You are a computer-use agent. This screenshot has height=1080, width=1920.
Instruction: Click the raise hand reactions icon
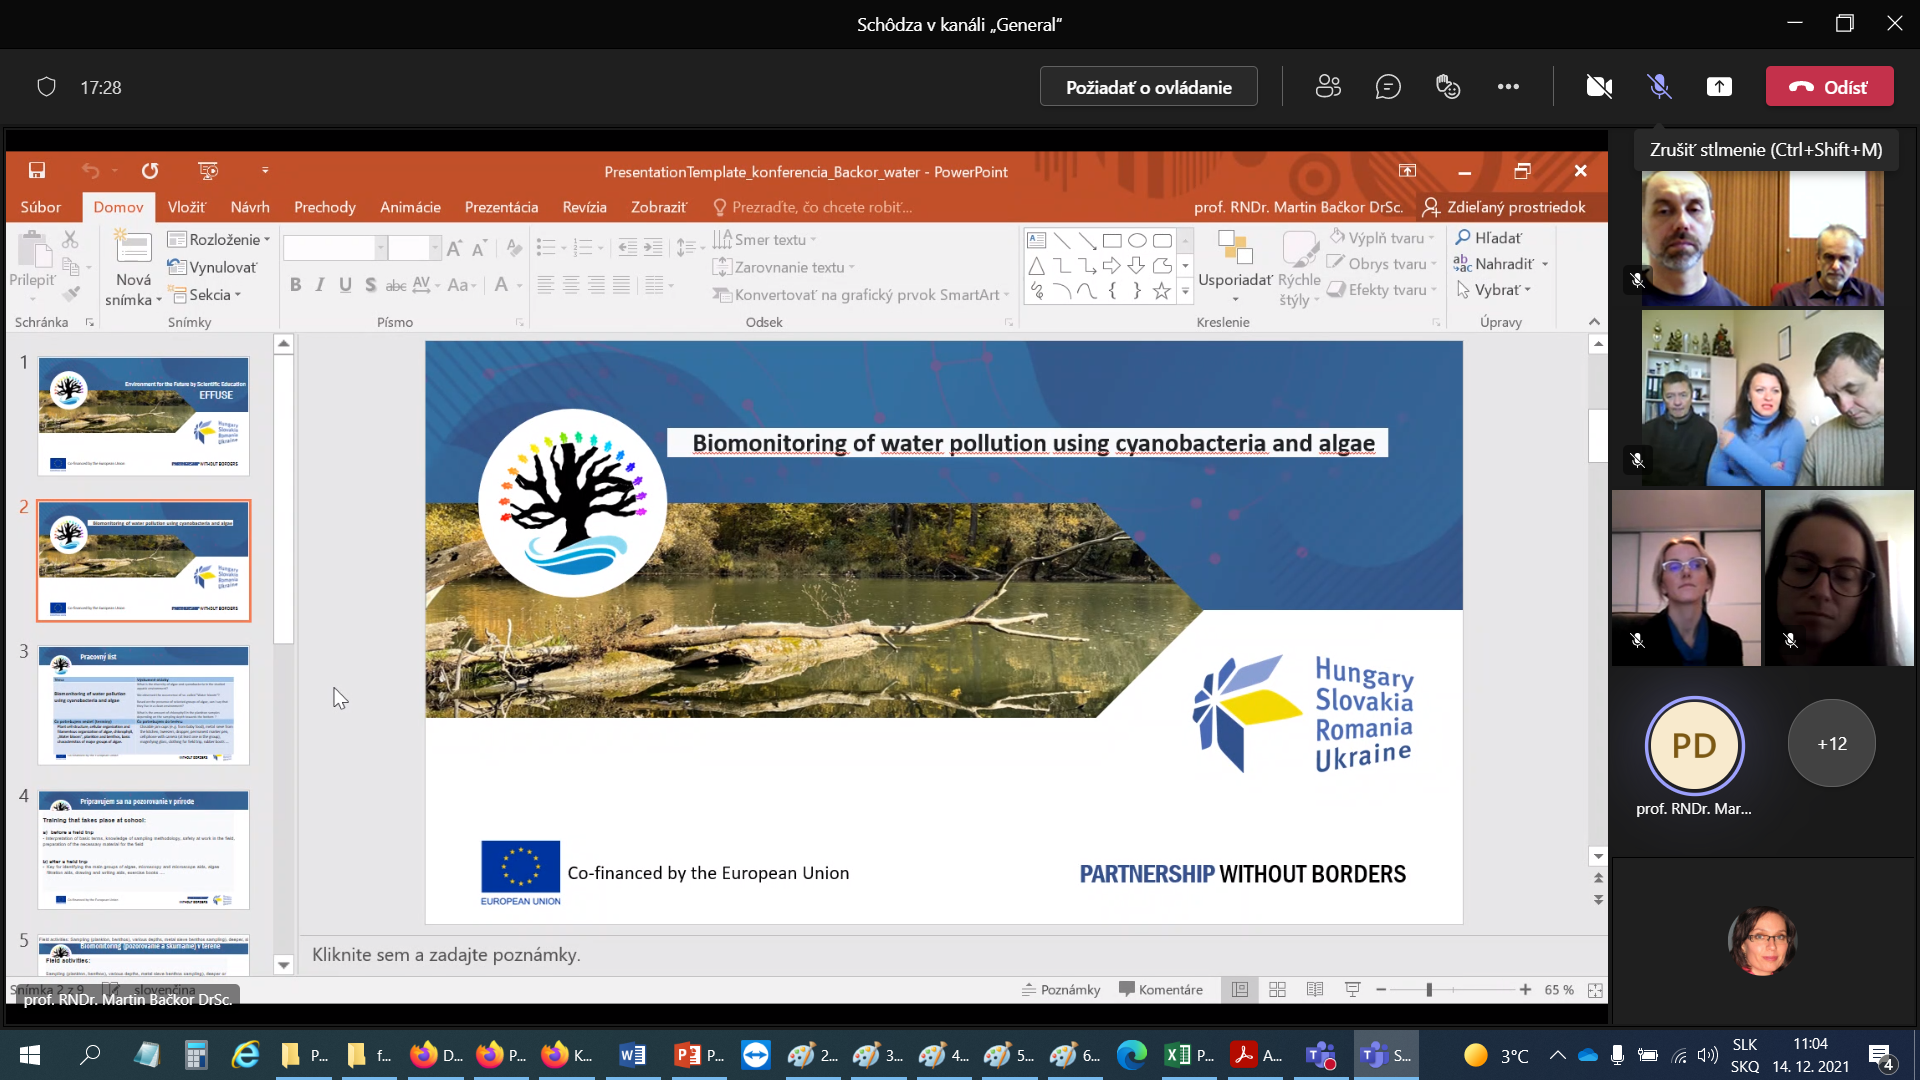(1448, 87)
